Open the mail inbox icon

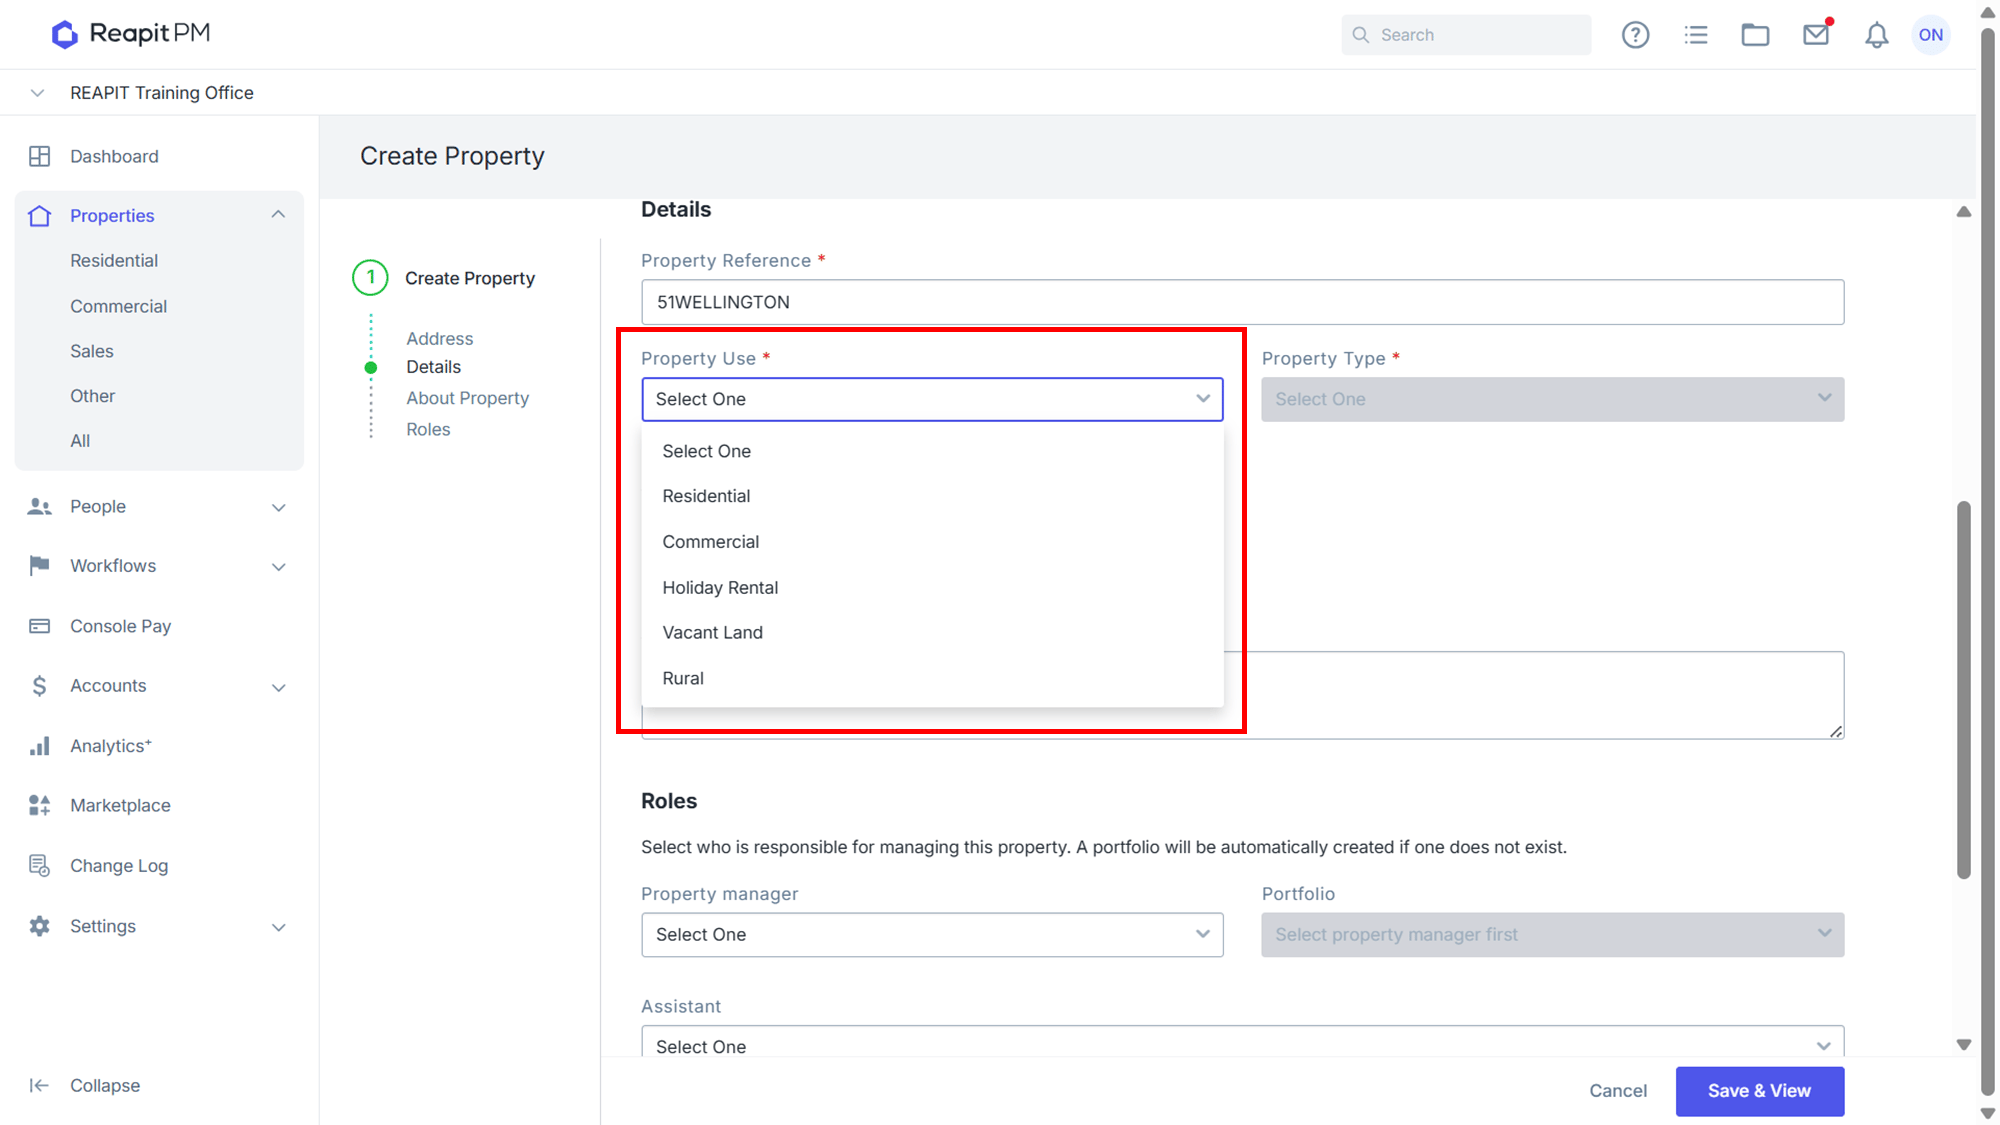point(1816,35)
